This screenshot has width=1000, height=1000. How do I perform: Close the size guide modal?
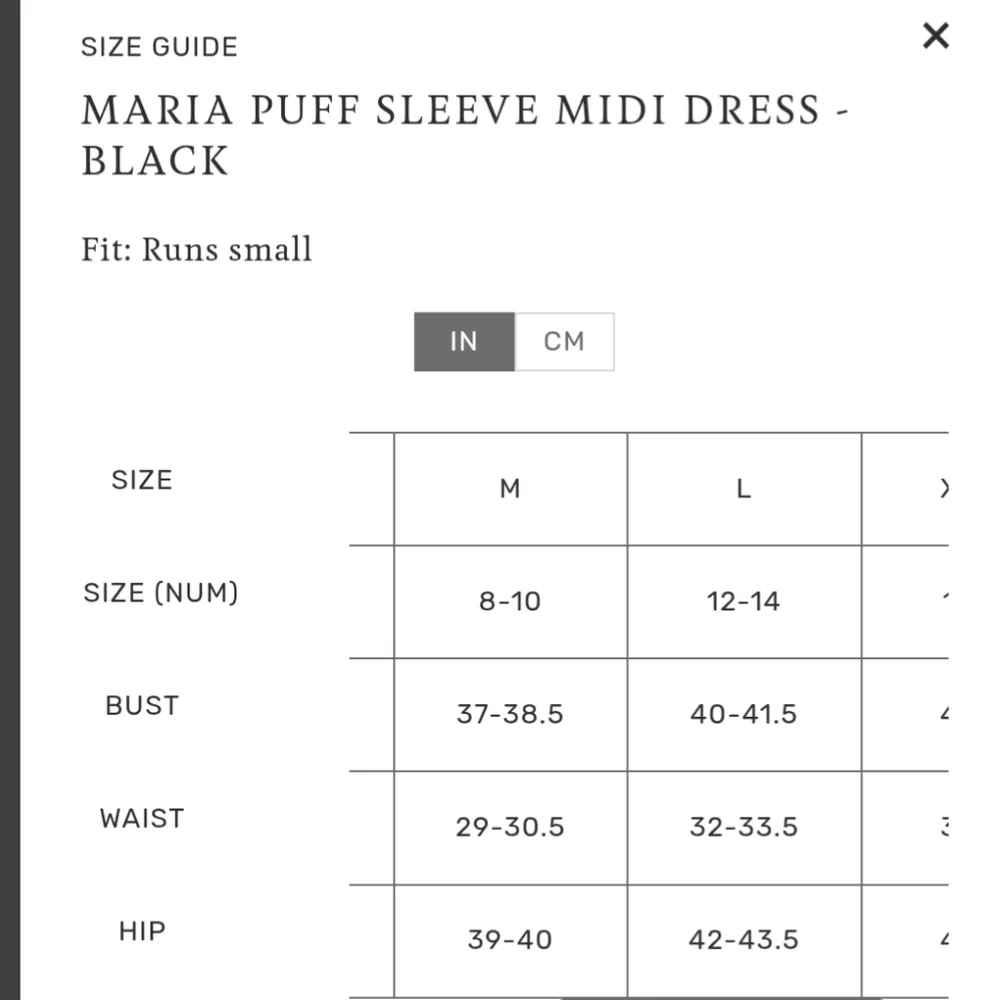click(936, 35)
